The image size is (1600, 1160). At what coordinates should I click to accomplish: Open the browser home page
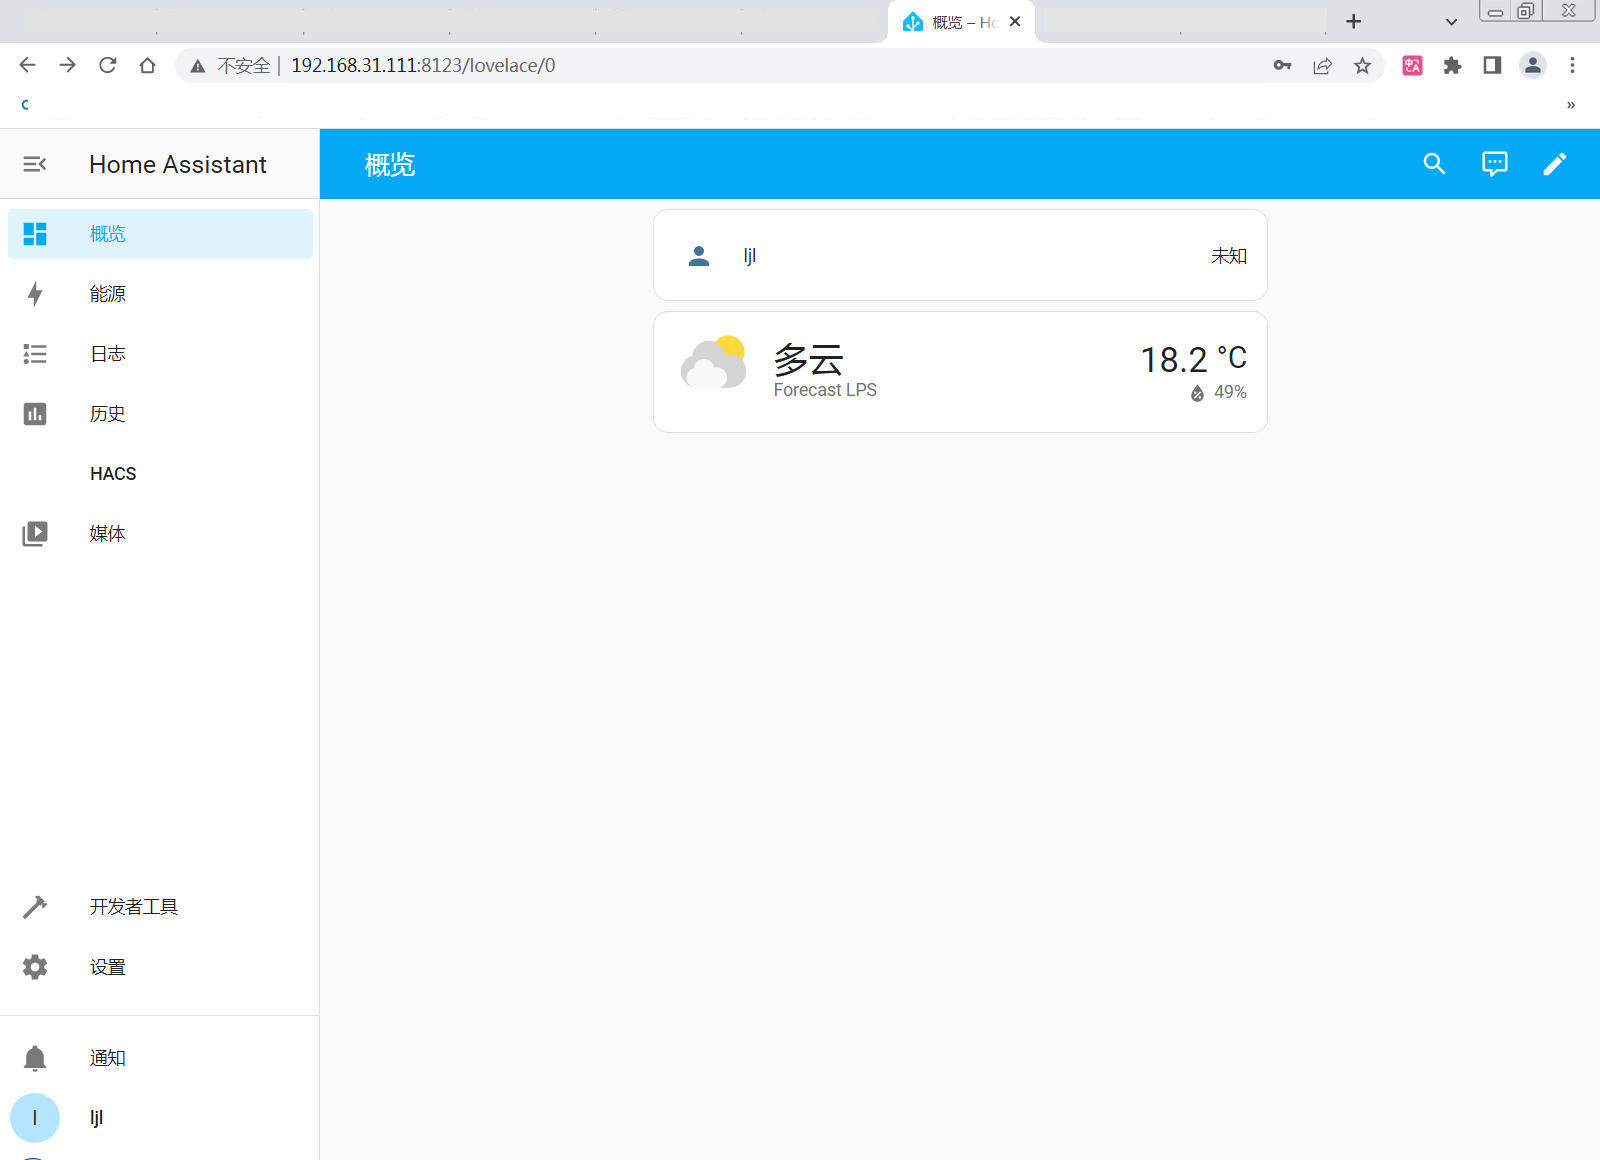(147, 65)
